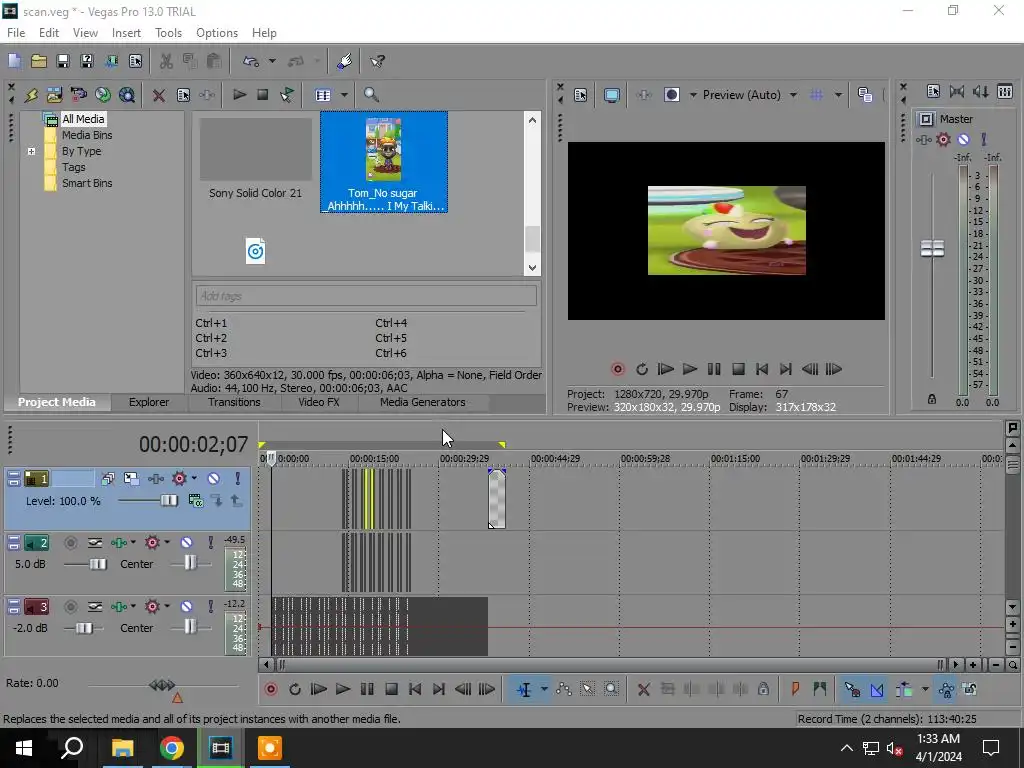Open the Insert menu

126,33
